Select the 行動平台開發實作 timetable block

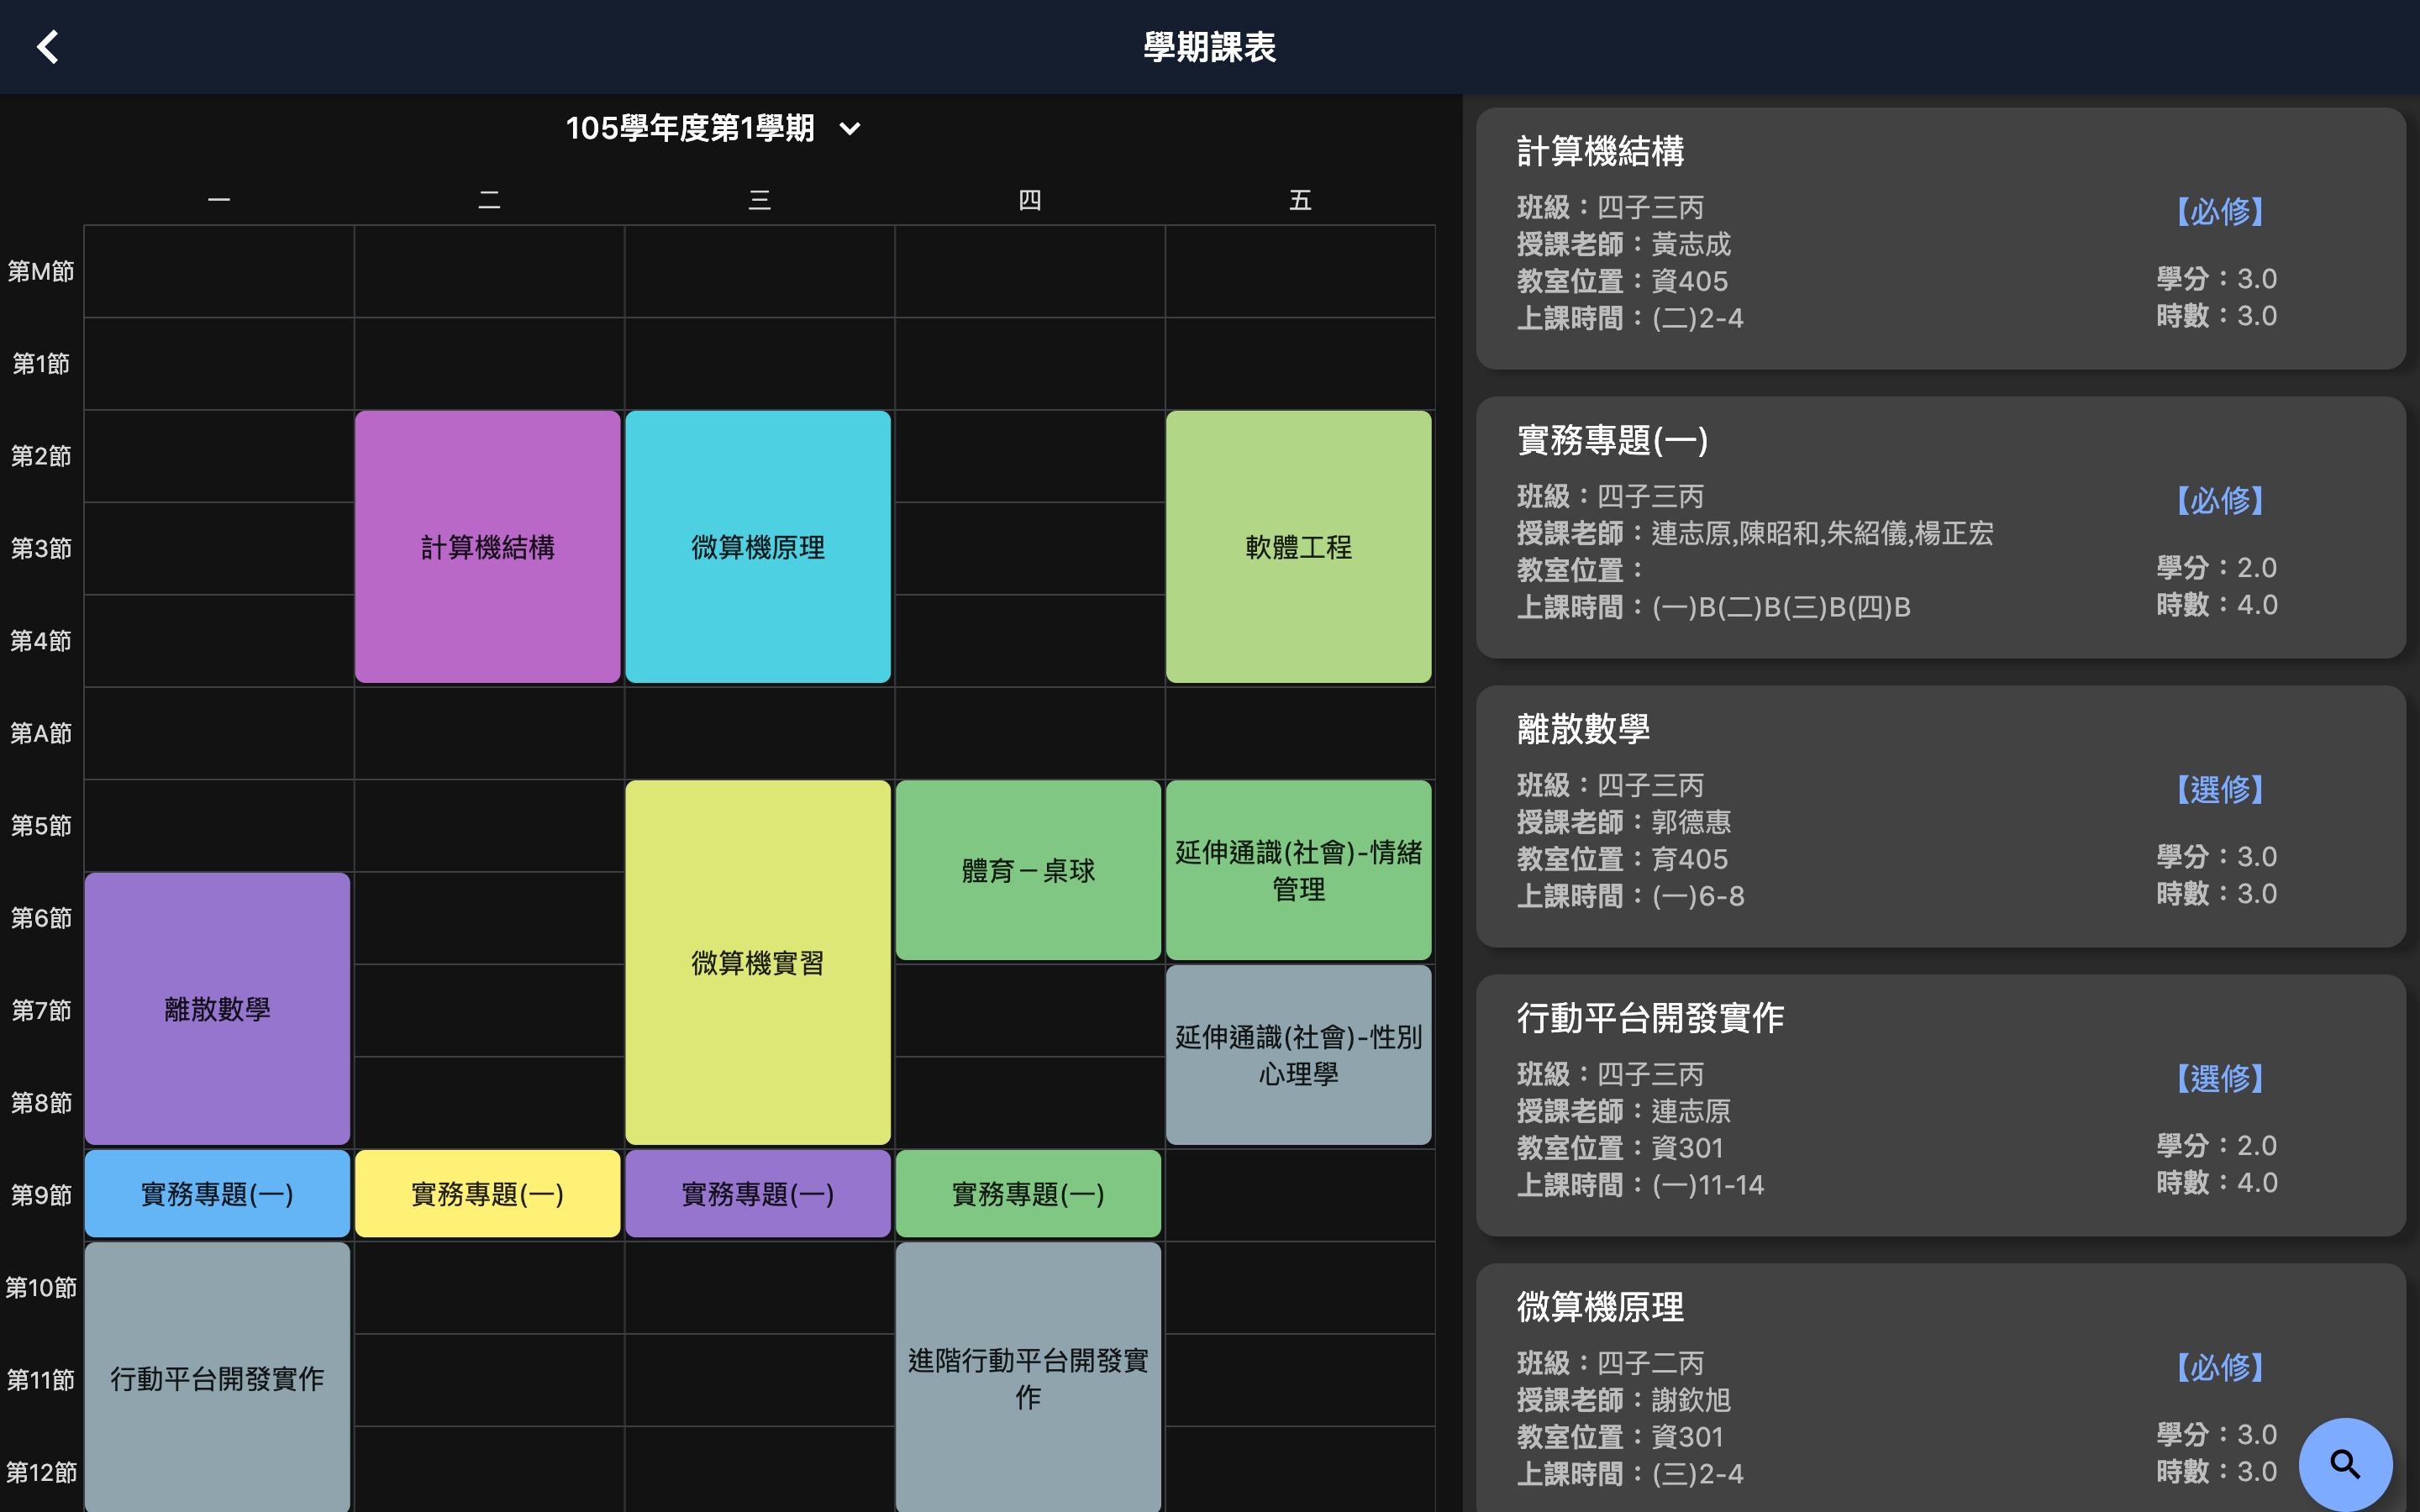(217, 1378)
